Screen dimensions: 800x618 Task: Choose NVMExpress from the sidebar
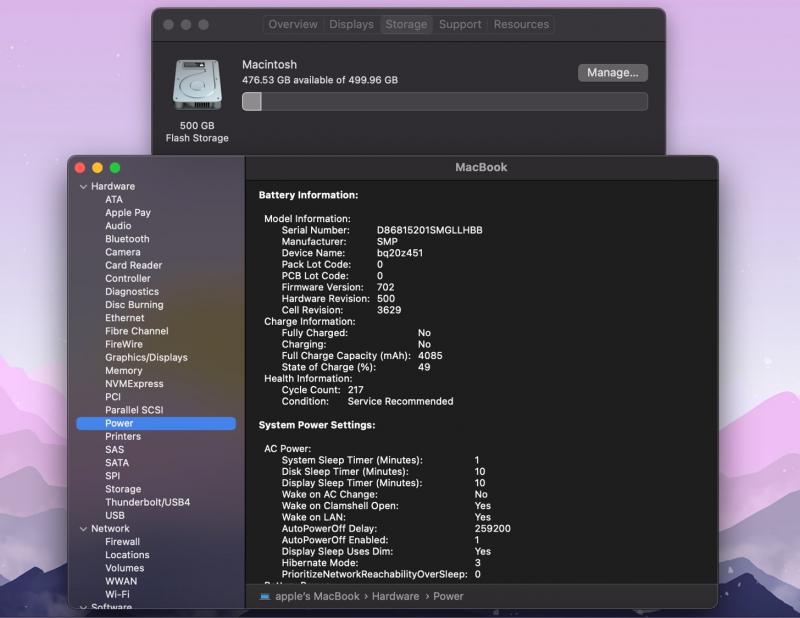pyautogui.click(x=134, y=384)
